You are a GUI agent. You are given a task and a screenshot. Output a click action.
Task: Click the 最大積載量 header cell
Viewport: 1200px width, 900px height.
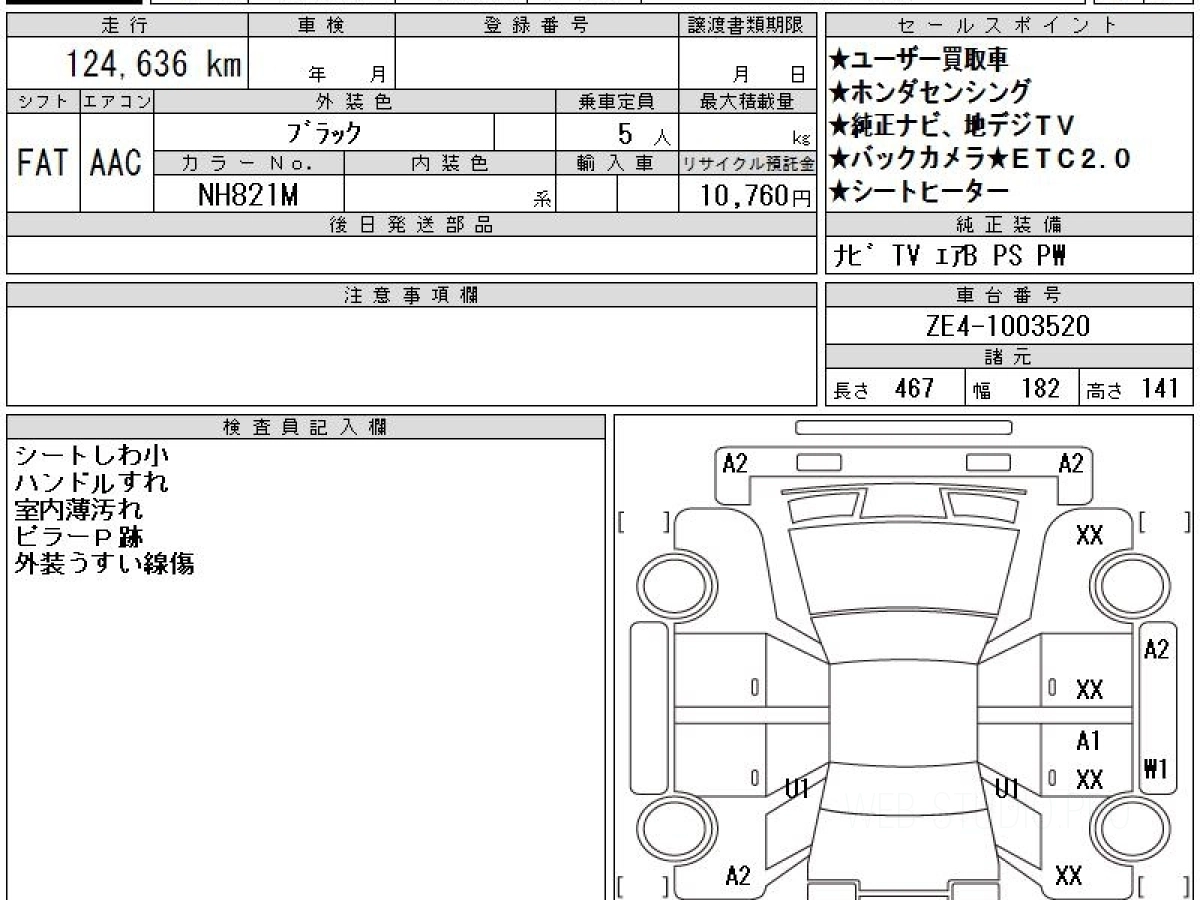tap(747, 101)
